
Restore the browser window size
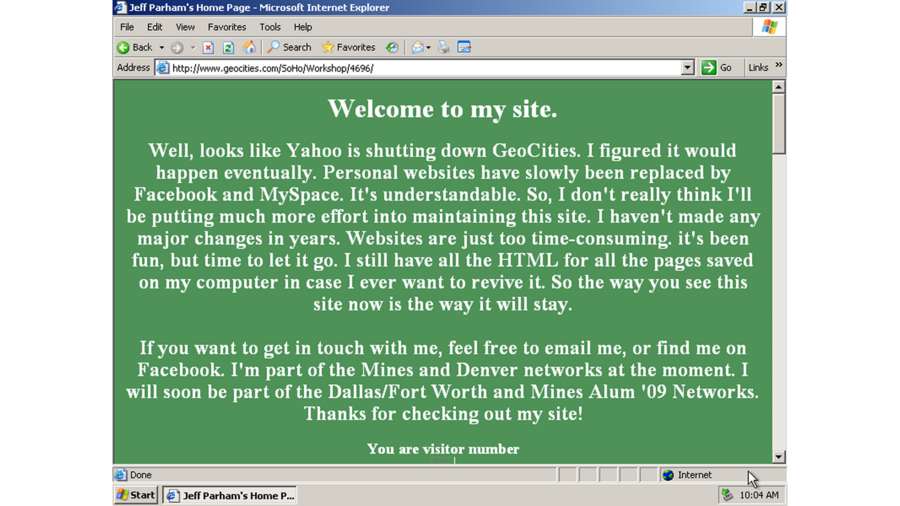tap(763, 7)
